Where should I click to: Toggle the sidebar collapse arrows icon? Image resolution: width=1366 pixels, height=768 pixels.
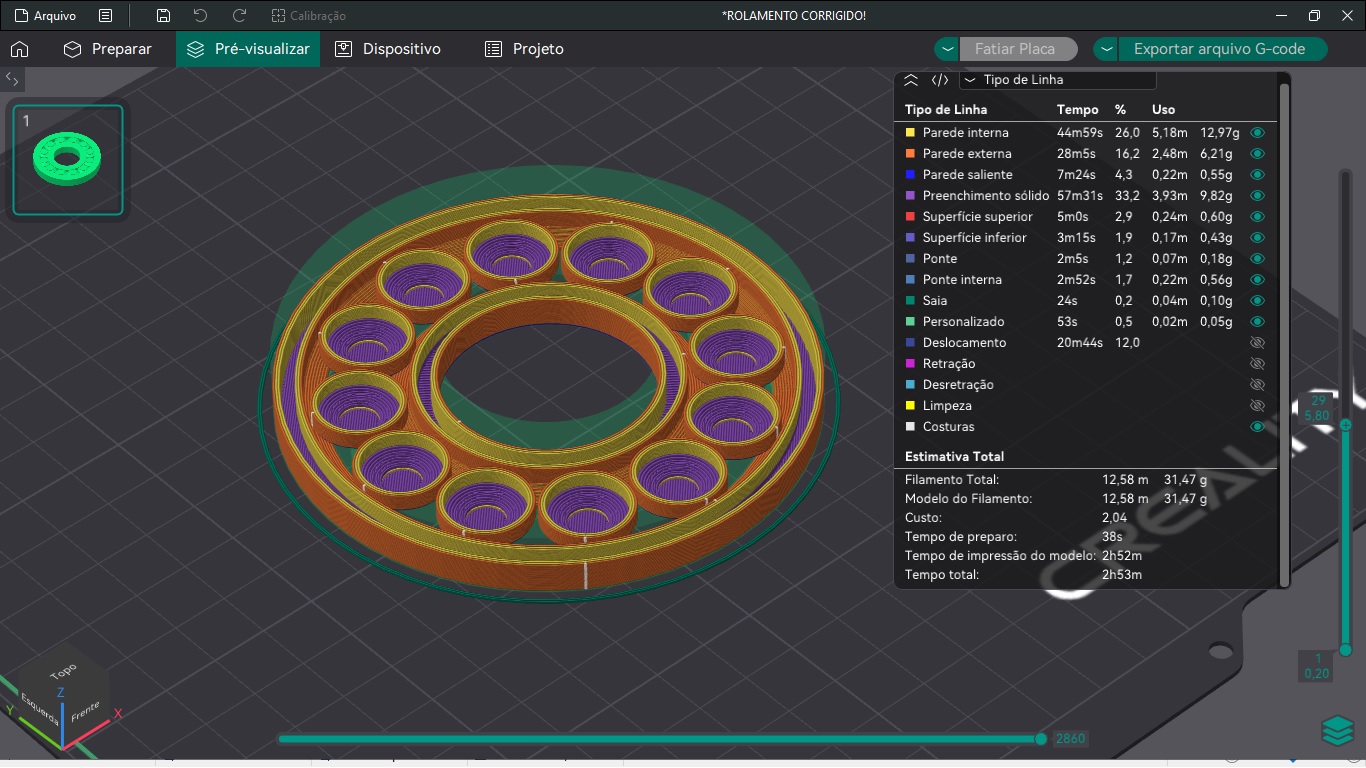[x=13, y=78]
